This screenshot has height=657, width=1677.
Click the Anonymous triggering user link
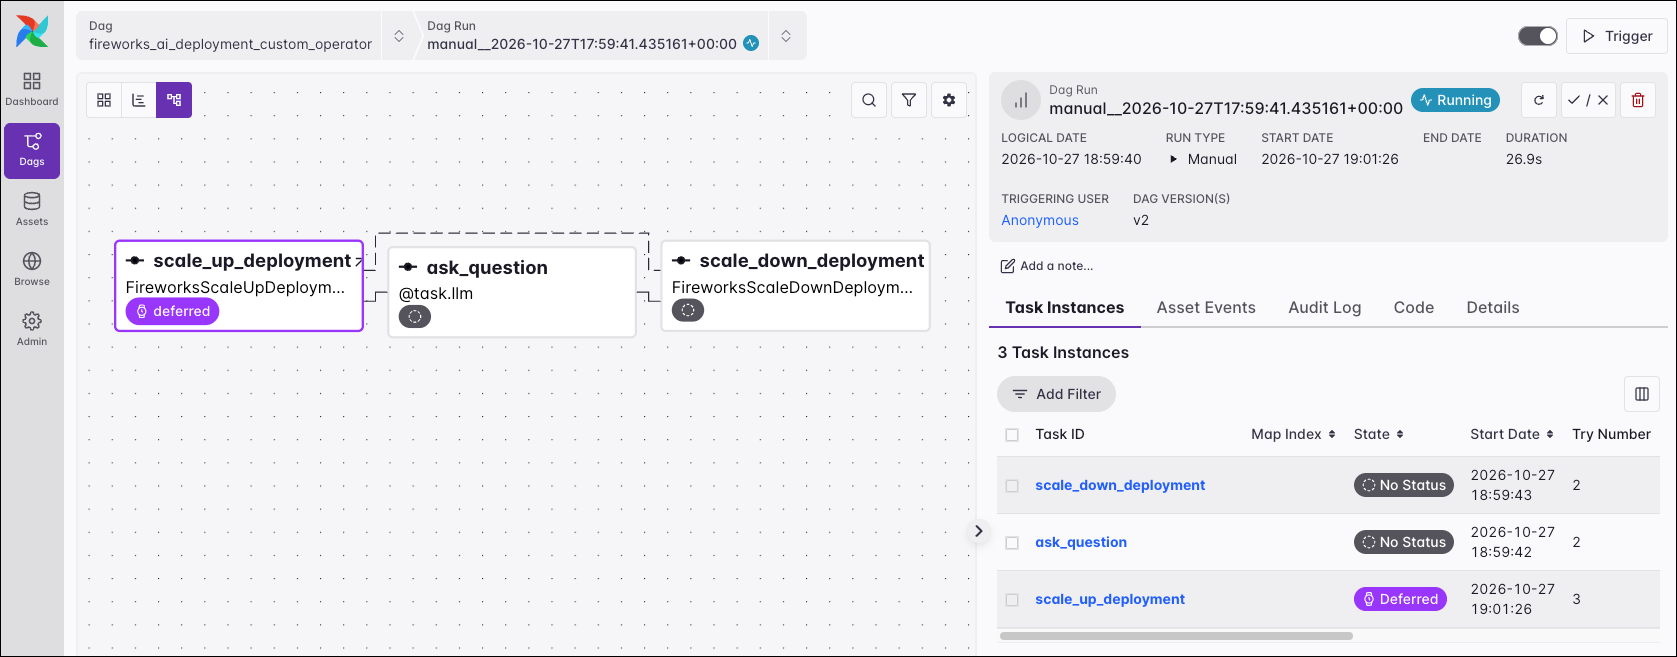pos(1040,220)
